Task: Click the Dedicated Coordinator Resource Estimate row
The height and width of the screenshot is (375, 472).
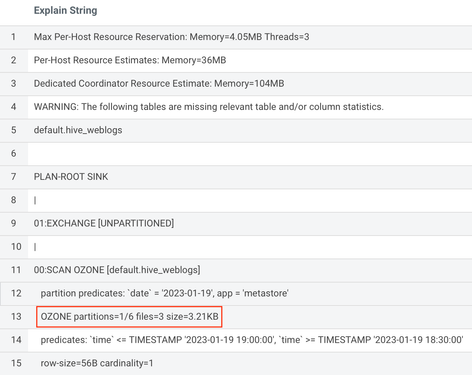Action: pos(236,83)
